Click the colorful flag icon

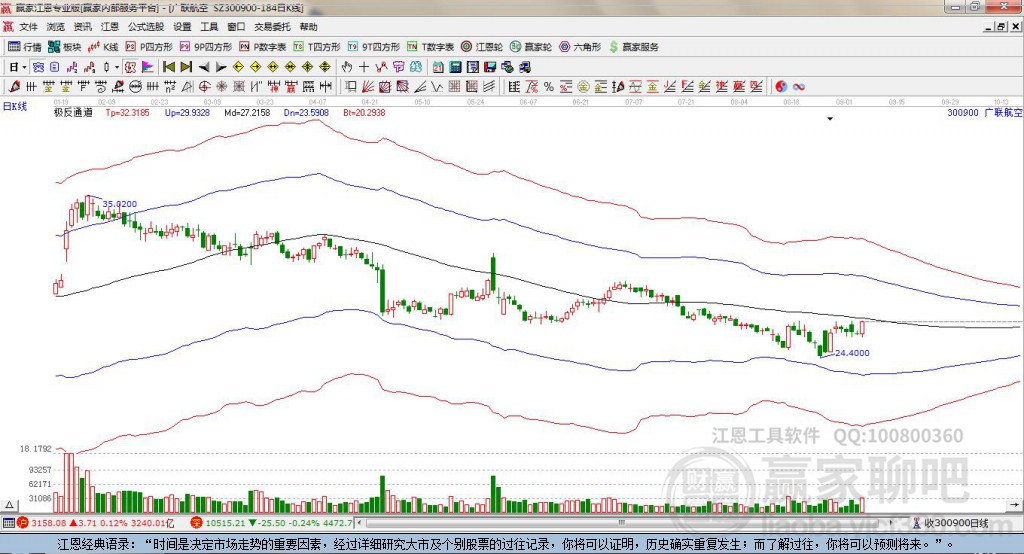click(x=148, y=67)
